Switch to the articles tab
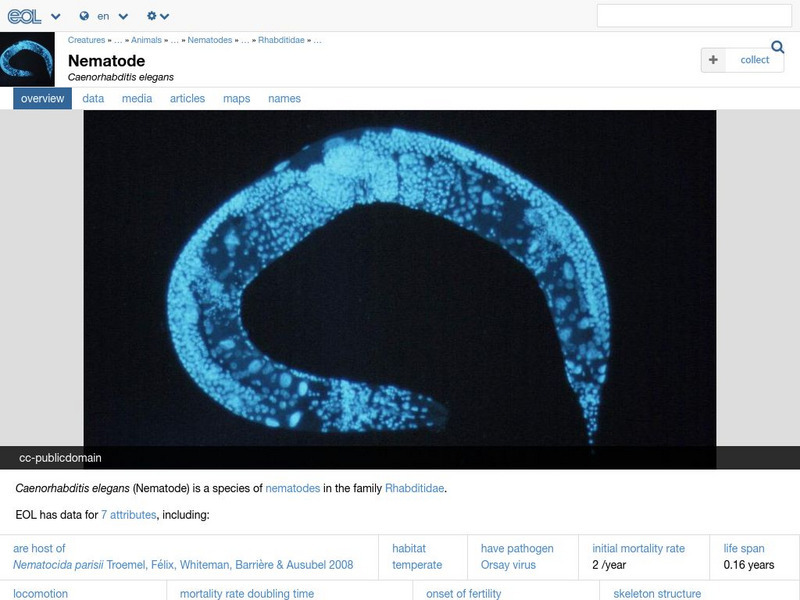Screen dimensions: 800x600 coord(186,98)
